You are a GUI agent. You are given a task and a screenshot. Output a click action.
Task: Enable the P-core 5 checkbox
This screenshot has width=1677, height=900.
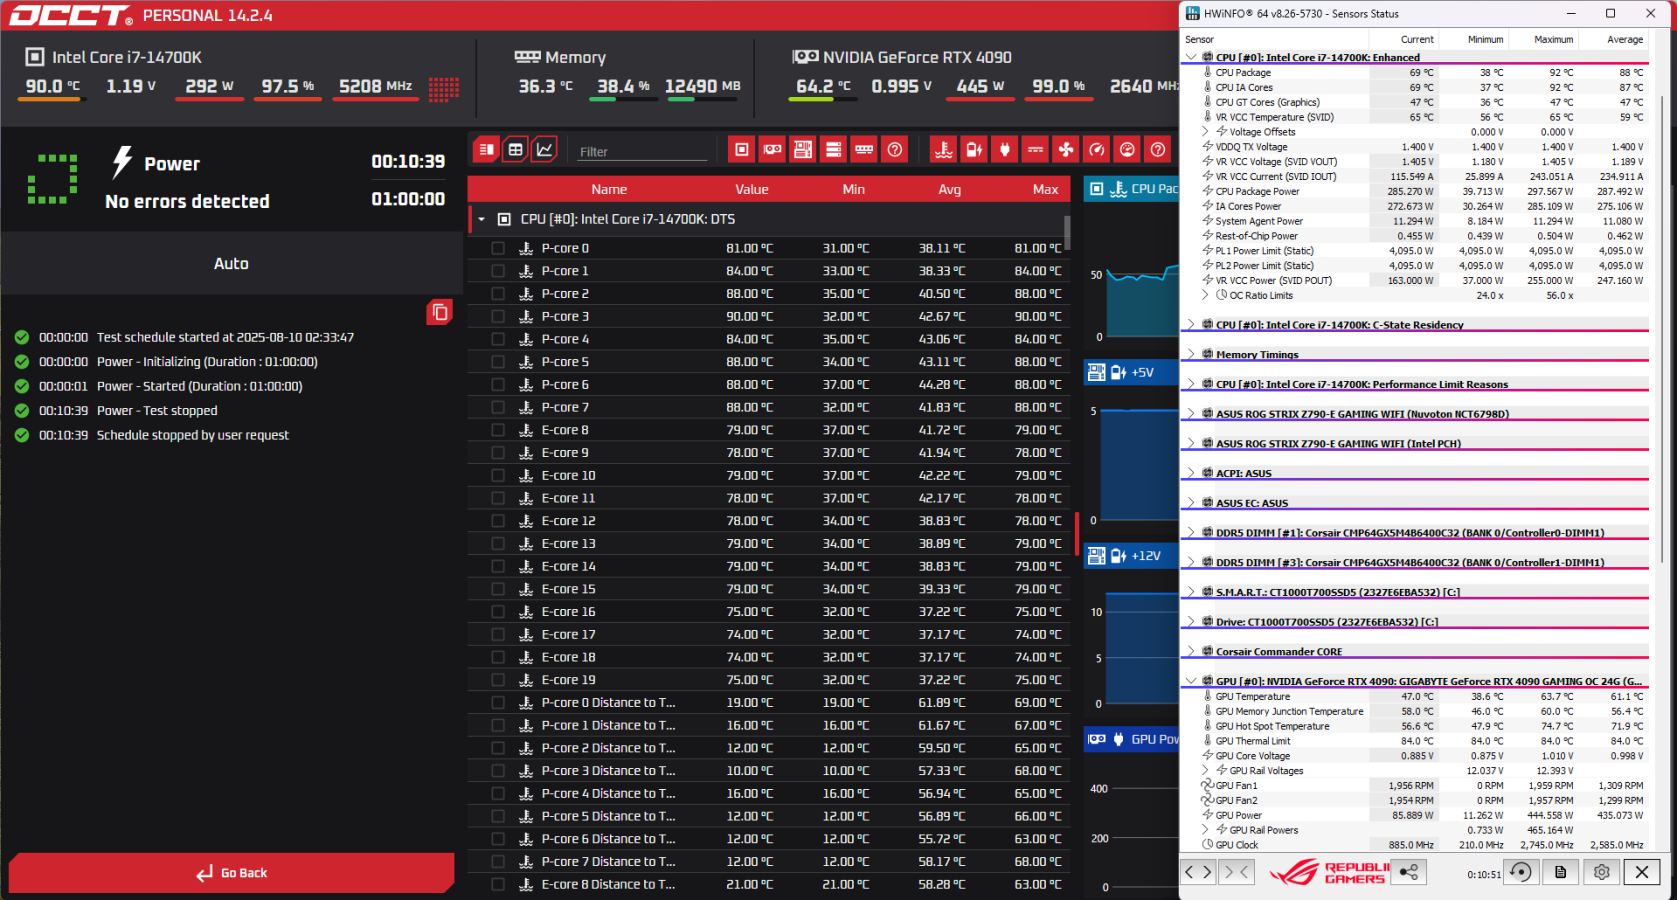tap(498, 362)
